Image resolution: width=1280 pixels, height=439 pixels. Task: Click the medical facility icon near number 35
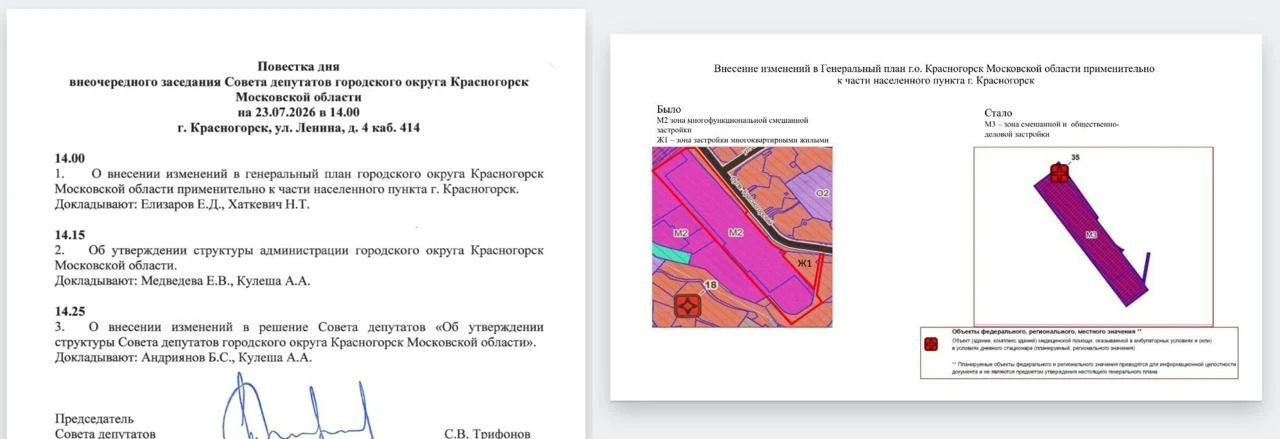[x=1059, y=173]
